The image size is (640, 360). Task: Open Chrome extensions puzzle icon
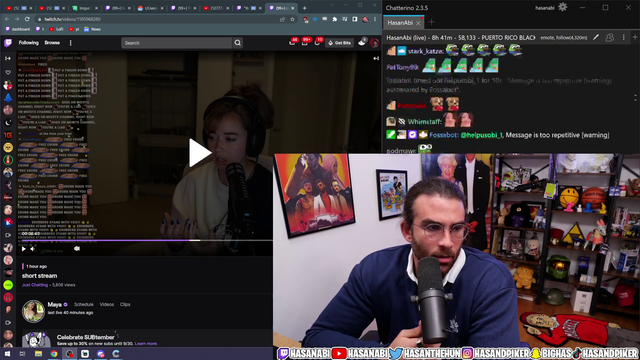click(335, 19)
